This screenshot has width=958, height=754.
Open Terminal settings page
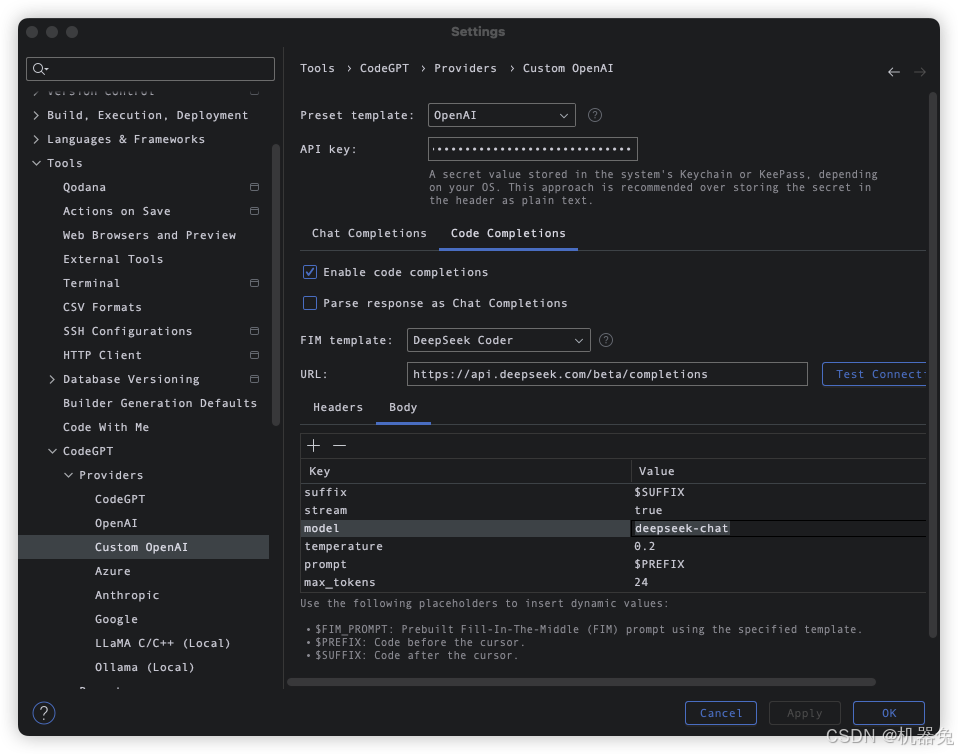[91, 283]
